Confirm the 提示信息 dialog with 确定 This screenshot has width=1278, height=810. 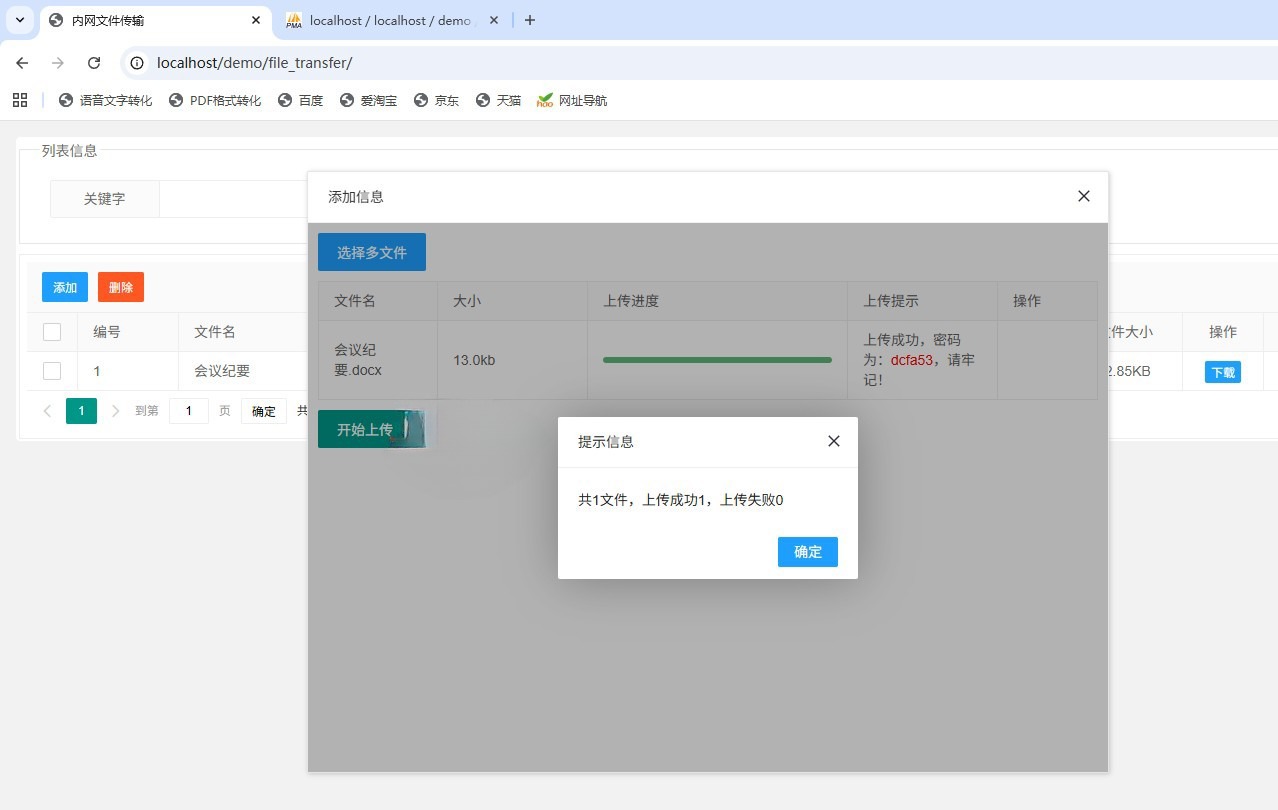pyautogui.click(x=807, y=551)
